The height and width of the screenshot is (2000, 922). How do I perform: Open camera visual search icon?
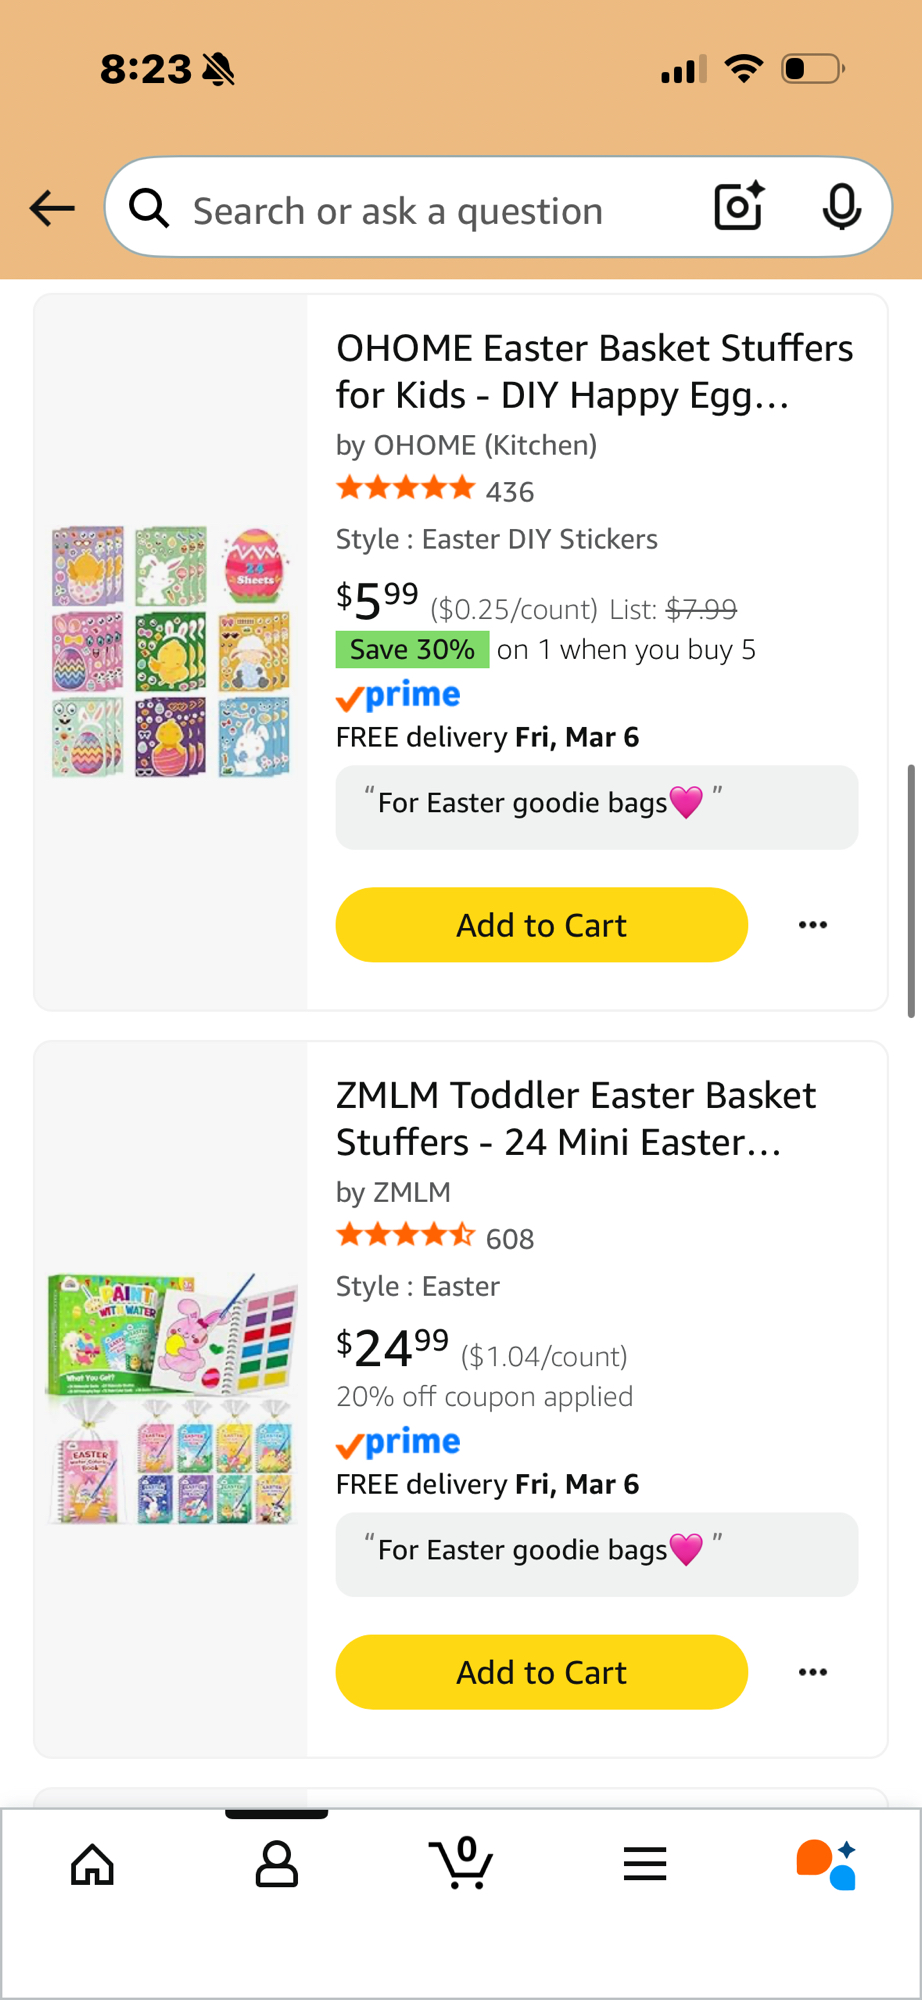point(739,207)
